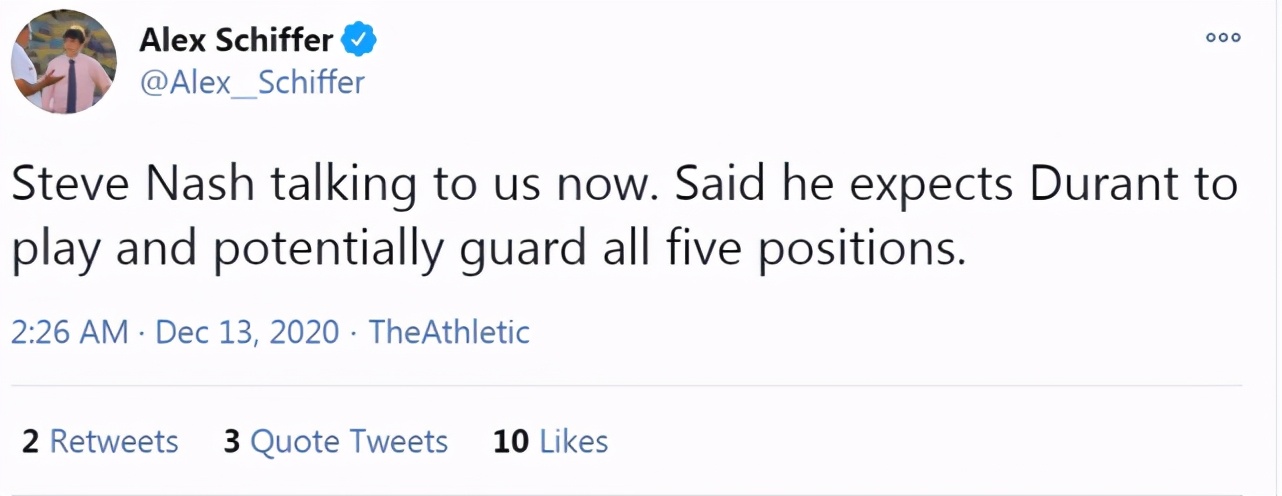
Task: Click the blue verified badge
Action: click(359, 40)
